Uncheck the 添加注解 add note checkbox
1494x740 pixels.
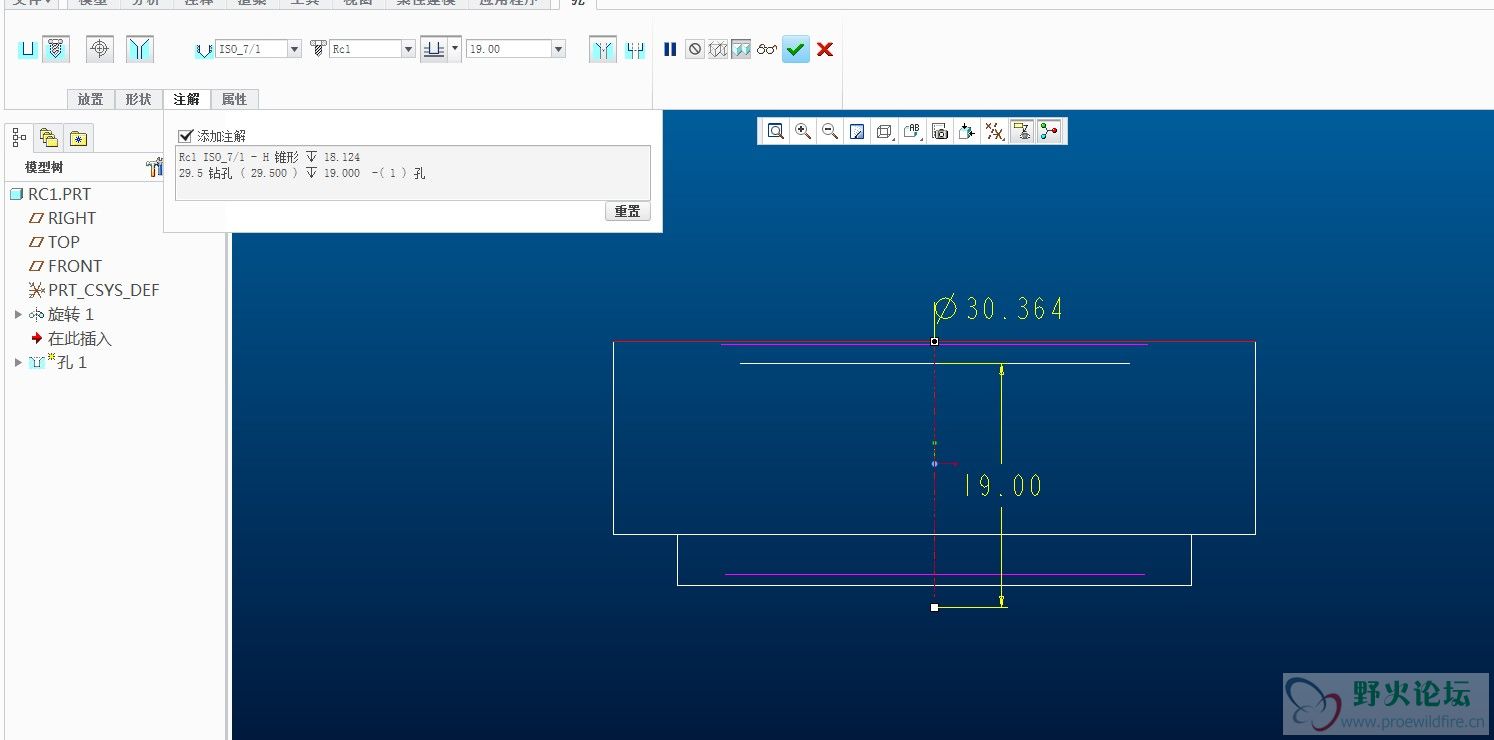click(185, 136)
